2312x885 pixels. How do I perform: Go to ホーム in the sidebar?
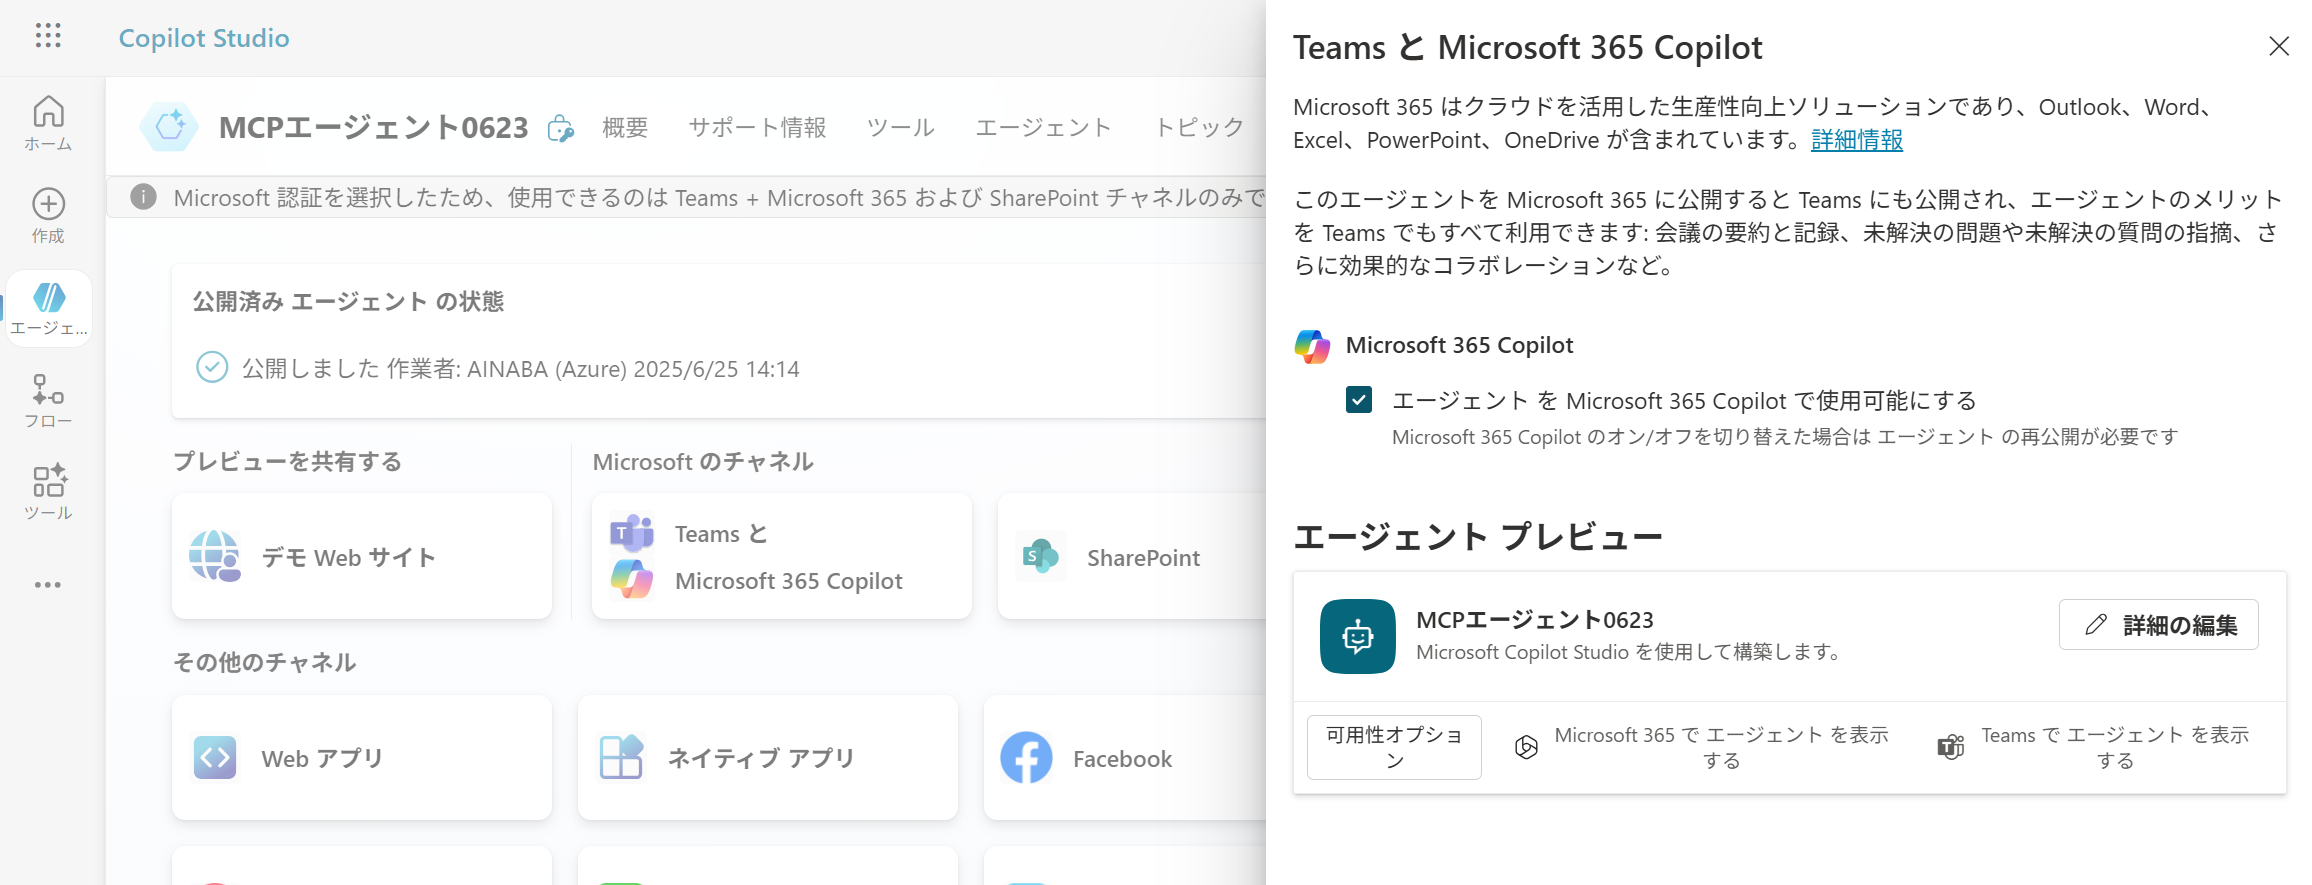click(x=48, y=123)
